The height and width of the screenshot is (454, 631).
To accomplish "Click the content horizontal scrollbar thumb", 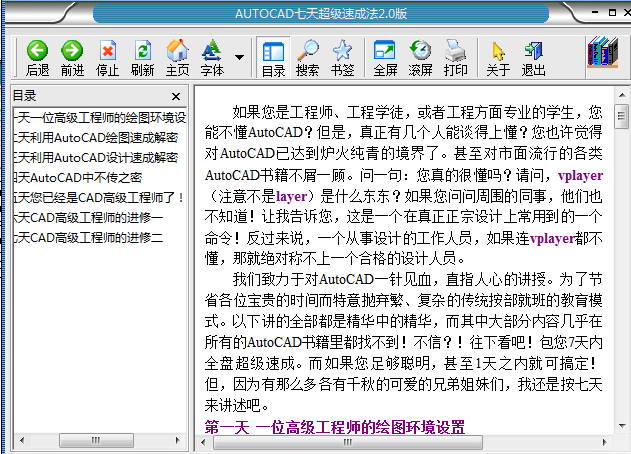I will 348,442.
